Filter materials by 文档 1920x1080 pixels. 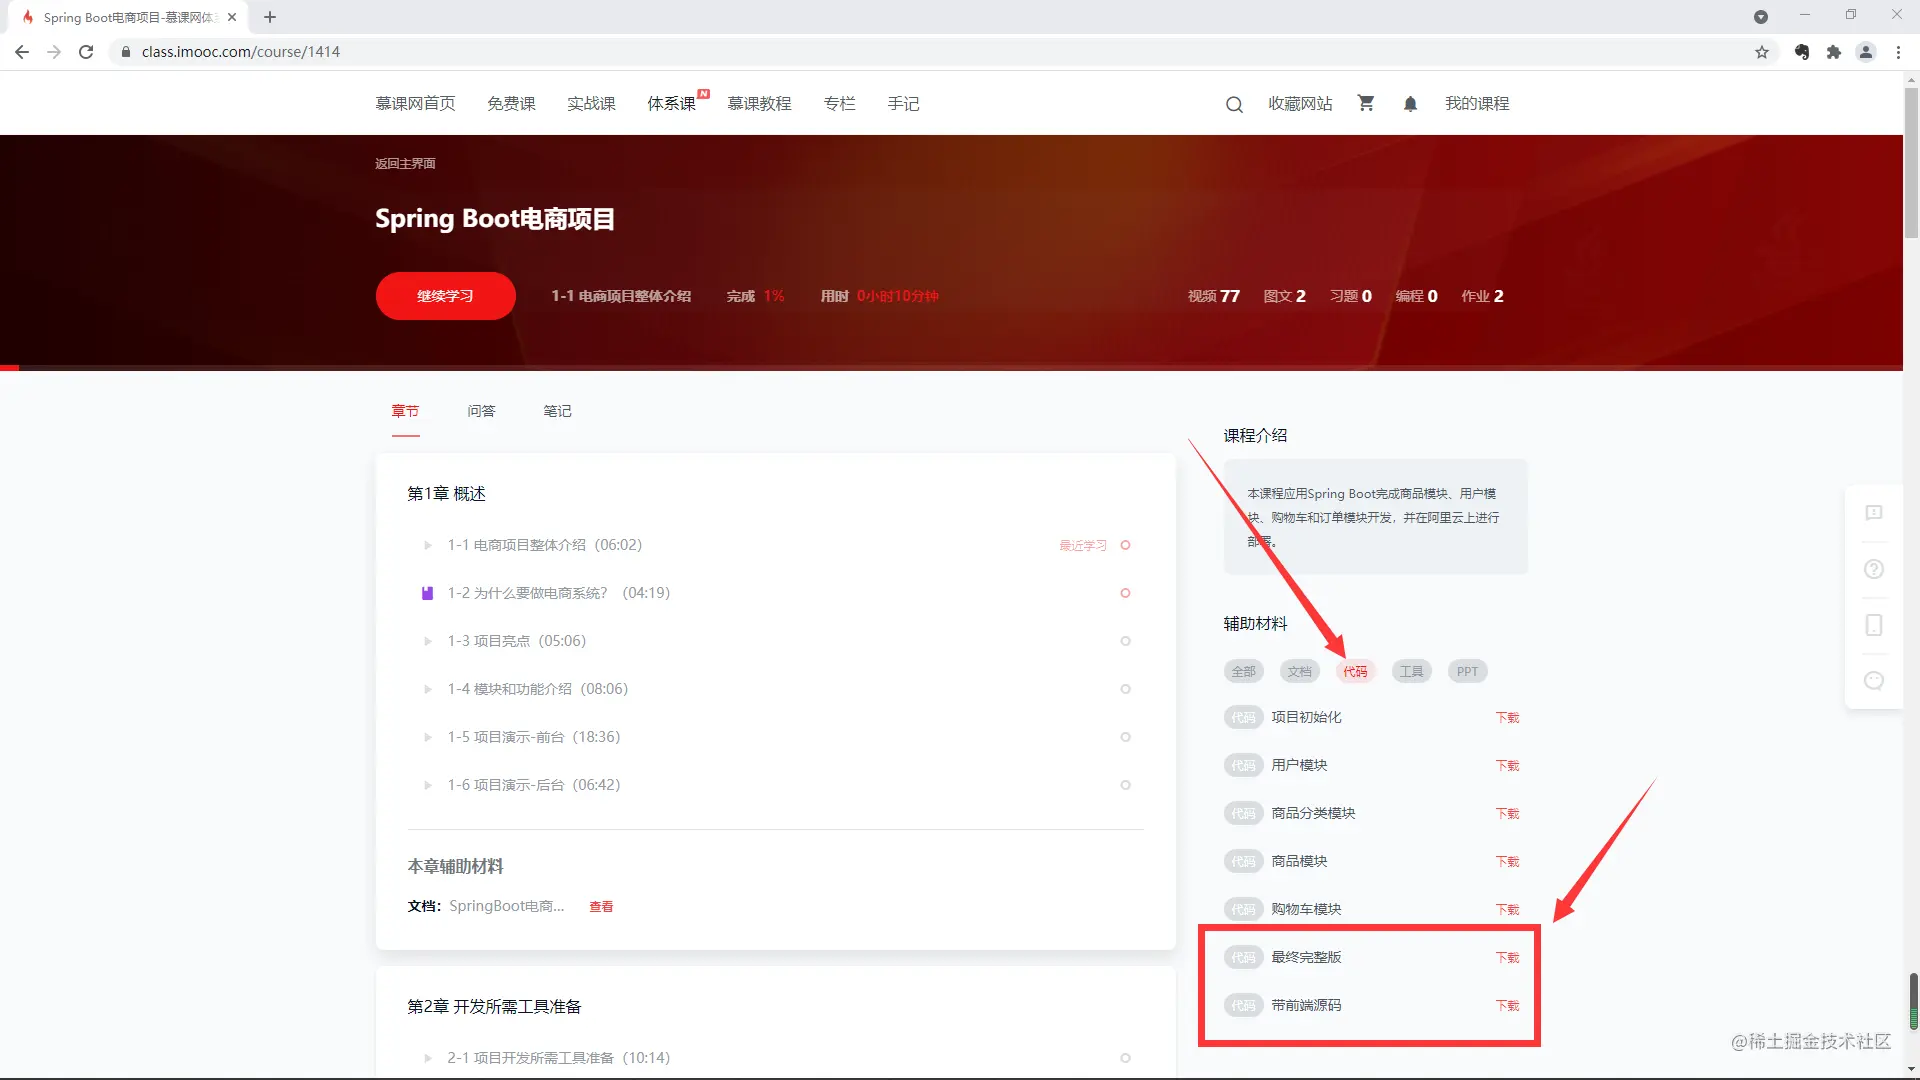1300,672
